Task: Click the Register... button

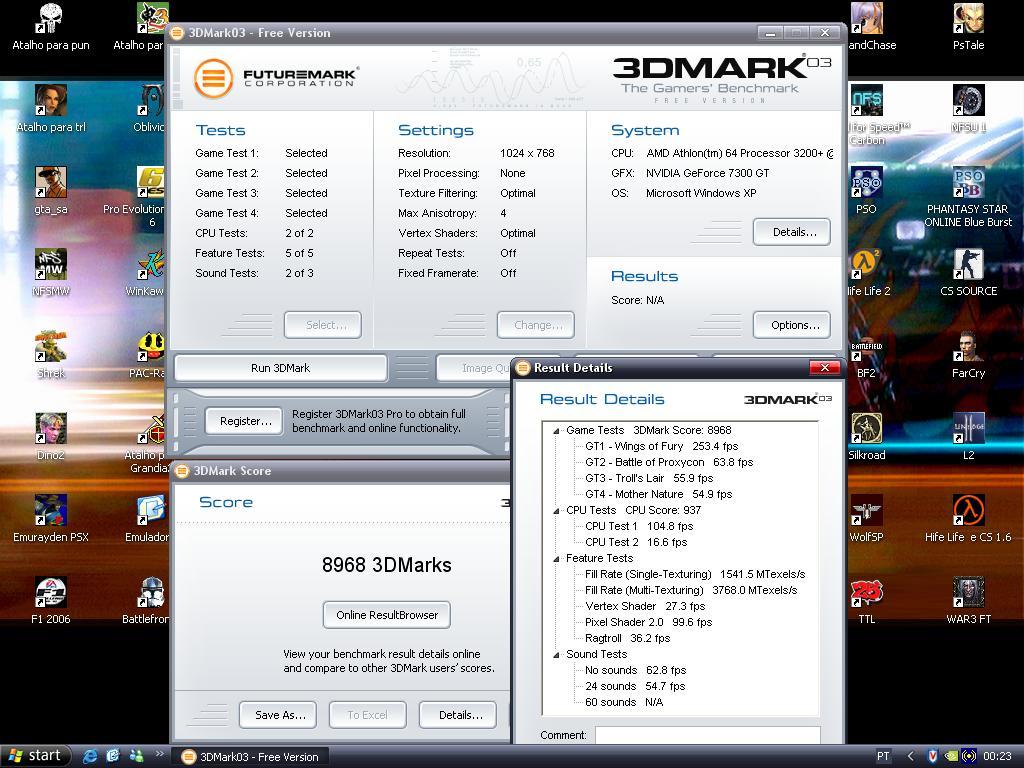Action: coord(244,421)
